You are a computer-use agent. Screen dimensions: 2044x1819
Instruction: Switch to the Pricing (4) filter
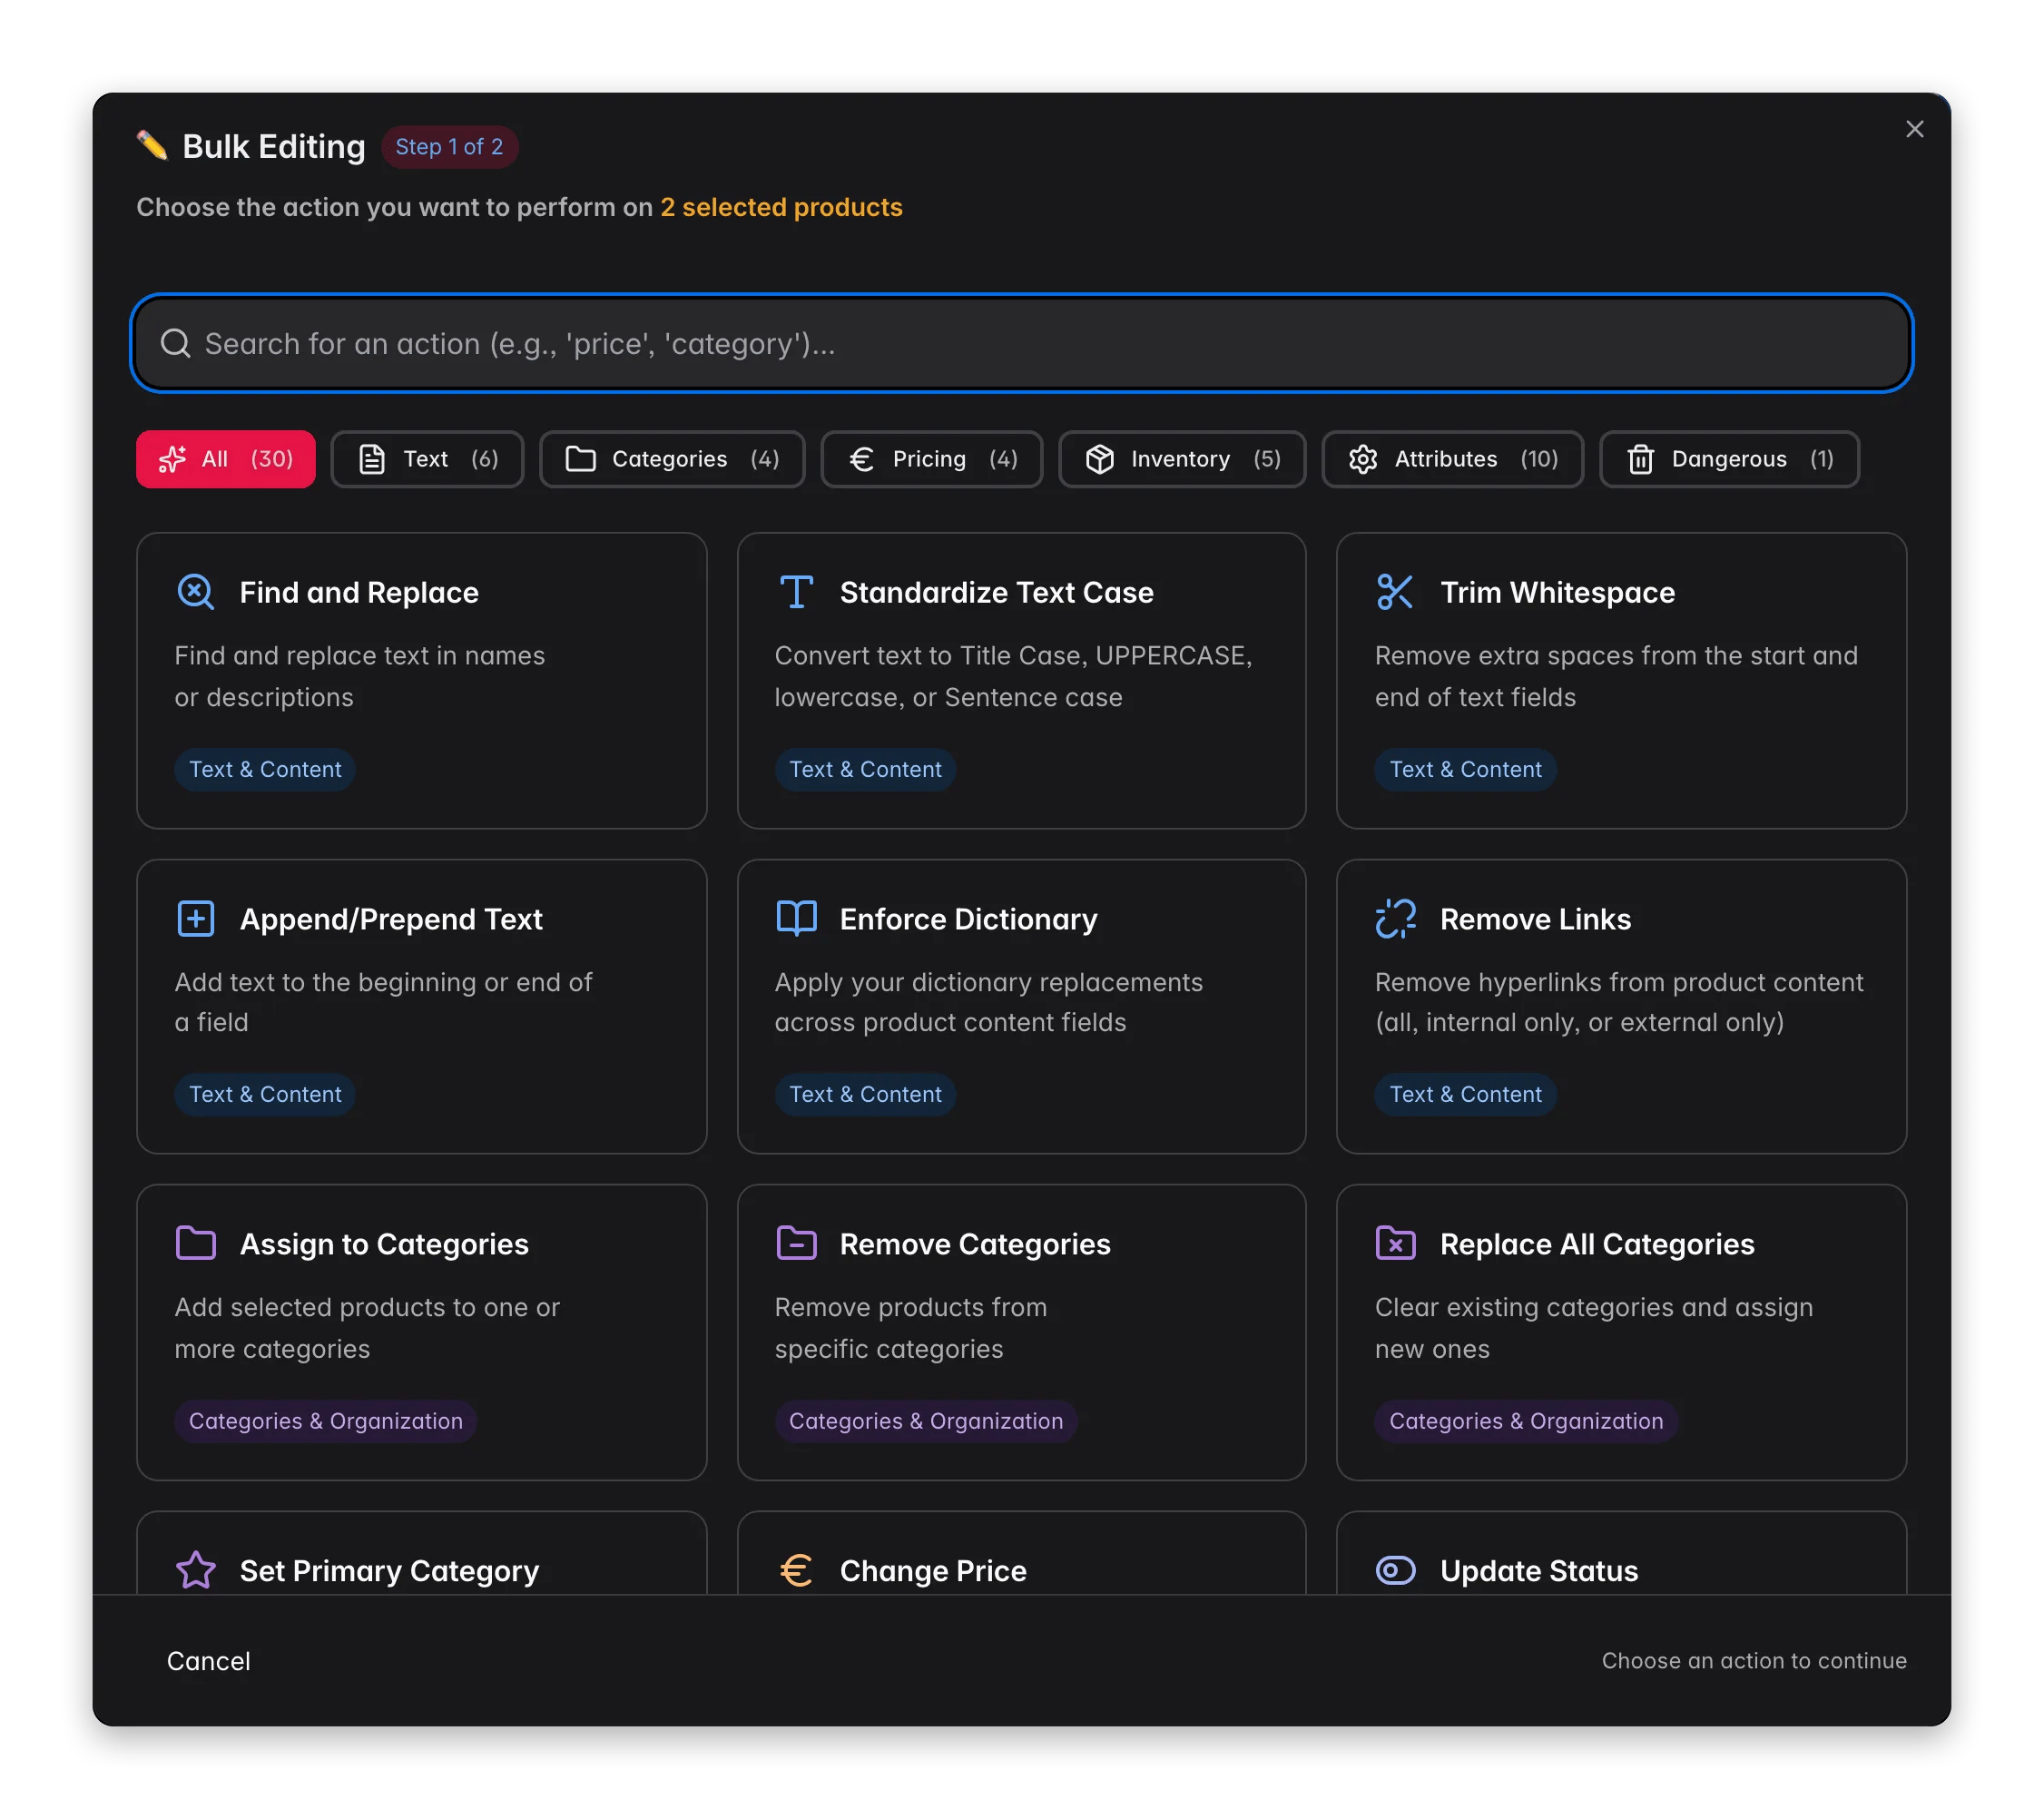(x=931, y=459)
